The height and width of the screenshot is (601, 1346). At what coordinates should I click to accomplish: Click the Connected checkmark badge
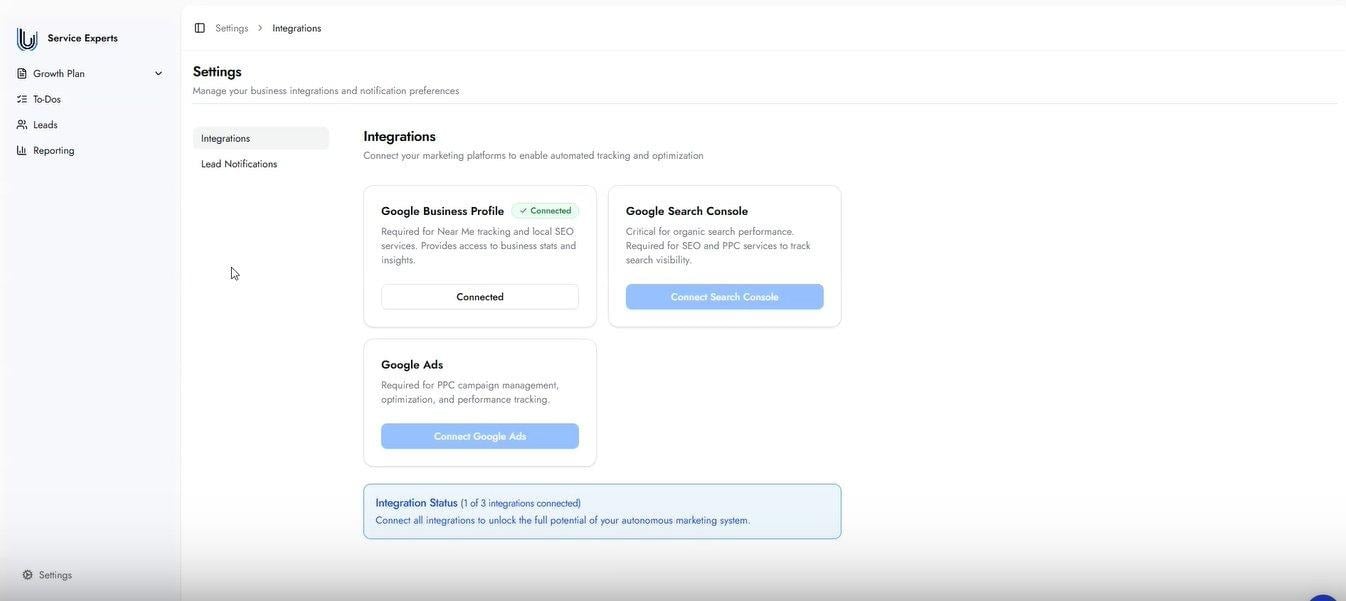pyautogui.click(x=545, y=211)
